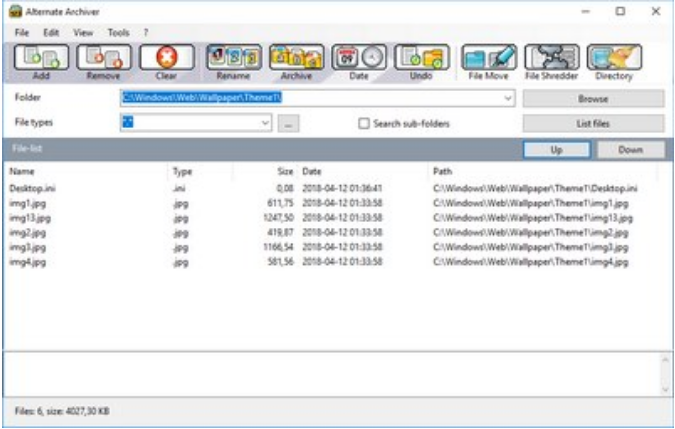The width and height of the screenshot is (675, 429).
Task: Expand the Folder path dropdown
Action: pyautogui.click(x=509, y=99)
